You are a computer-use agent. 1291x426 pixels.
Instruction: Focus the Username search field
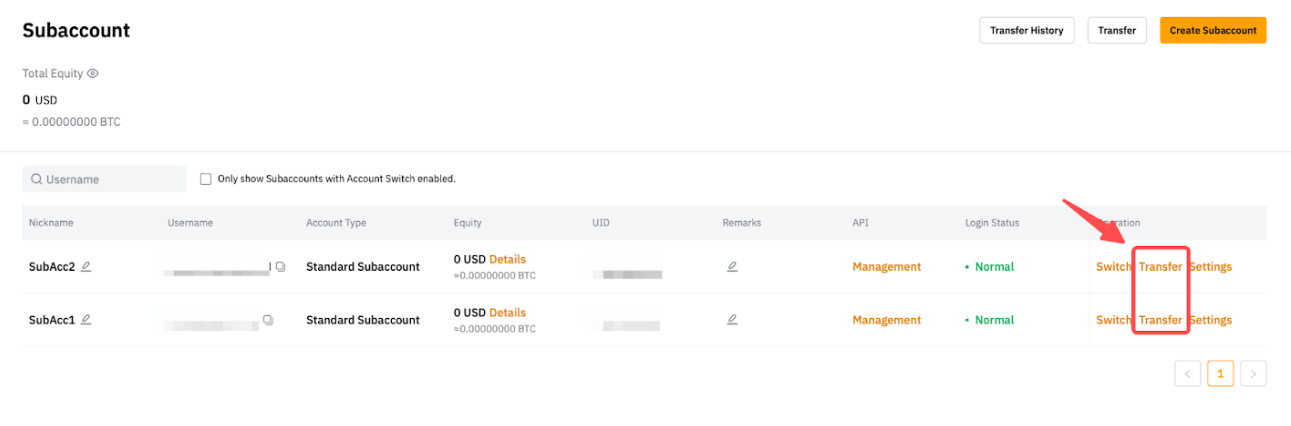click(110, 179)
